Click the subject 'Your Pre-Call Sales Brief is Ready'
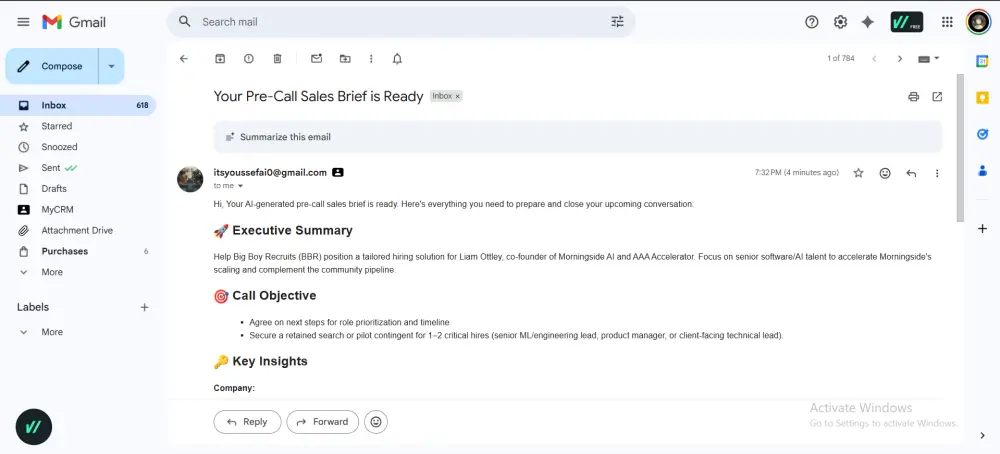Screen dimensions: 1000x454 click(x=318, y=96)
